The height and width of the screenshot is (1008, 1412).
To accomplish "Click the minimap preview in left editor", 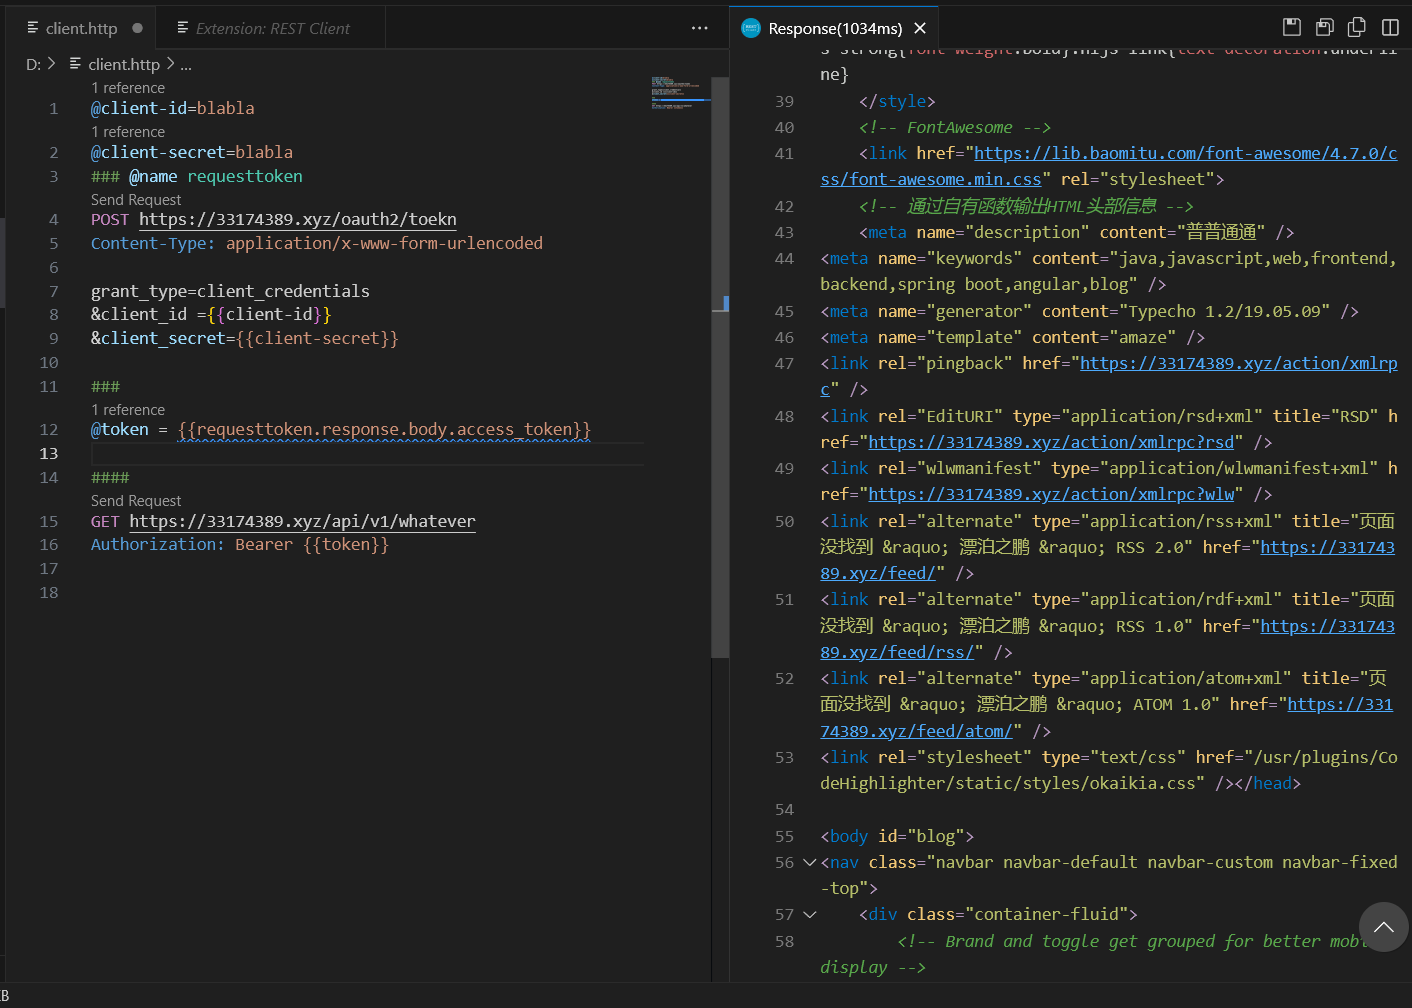I will (680, 93).
